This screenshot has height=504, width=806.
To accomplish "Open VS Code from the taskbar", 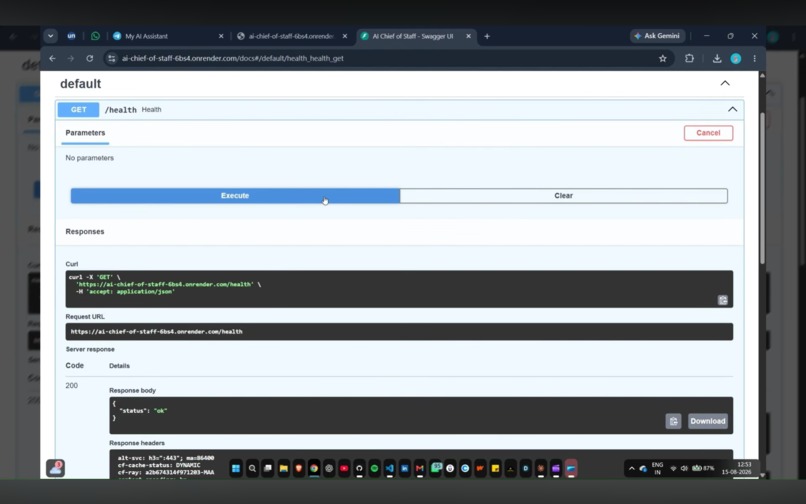I will click(390, 469).
